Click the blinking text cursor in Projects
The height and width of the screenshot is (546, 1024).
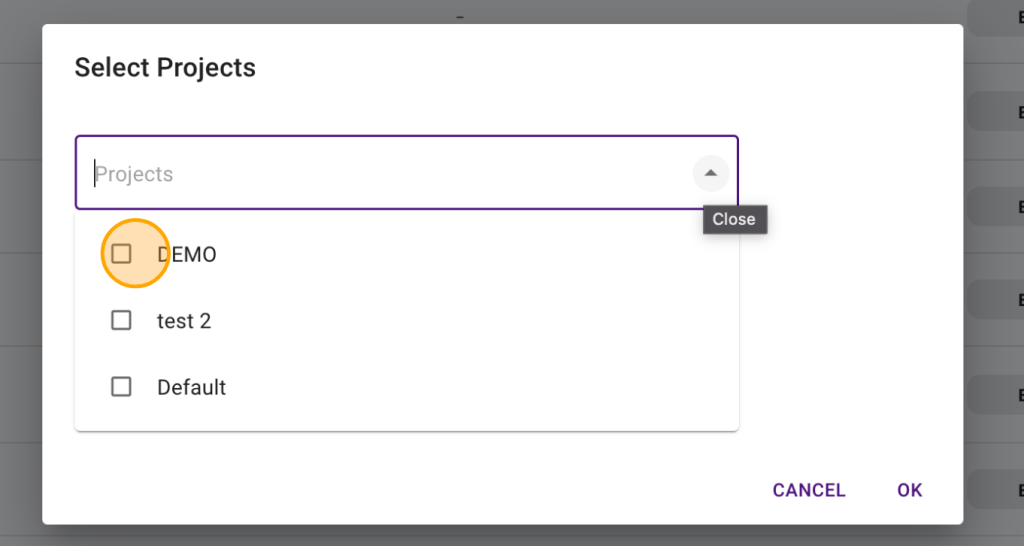tap(95, 174)
